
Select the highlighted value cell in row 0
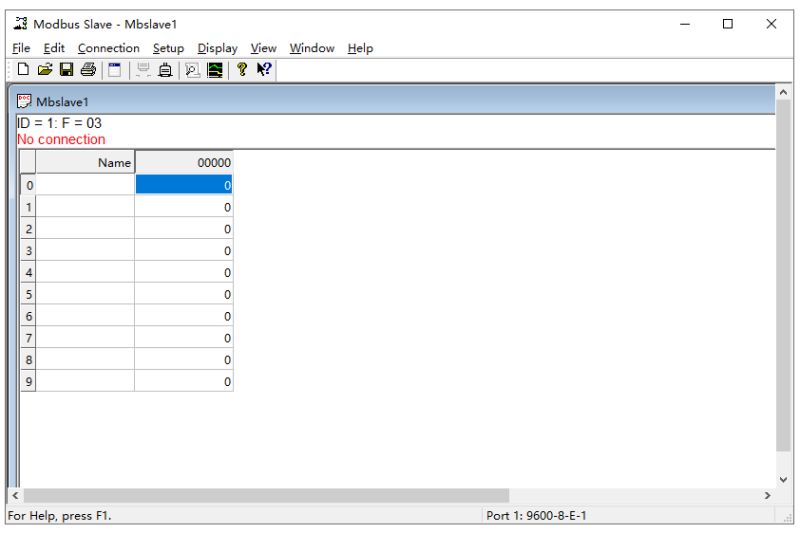[184, 185]
